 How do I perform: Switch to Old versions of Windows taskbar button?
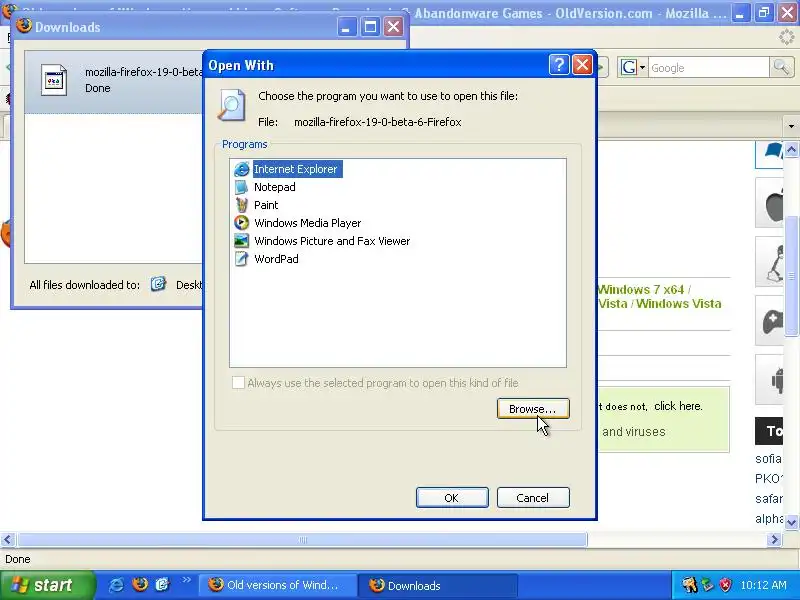(x=278, y=585)
